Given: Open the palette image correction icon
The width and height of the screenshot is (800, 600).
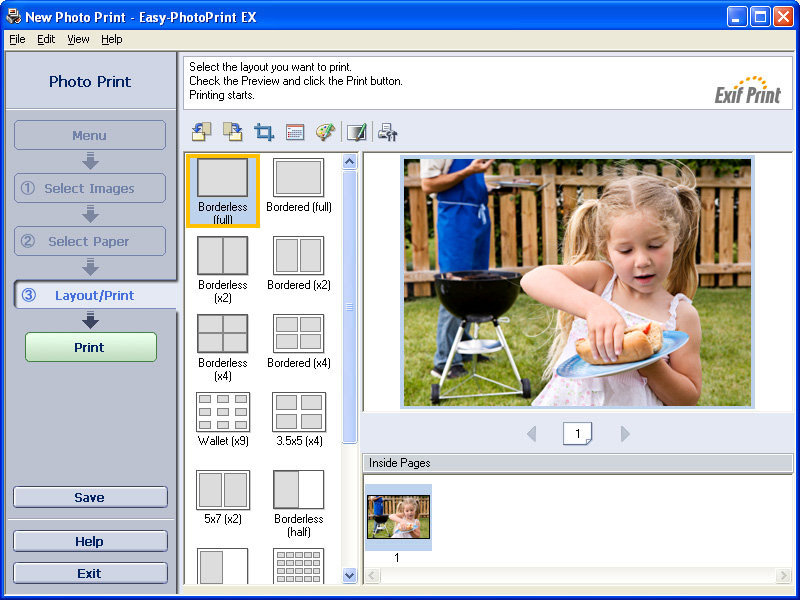Looking at the screenshot, I should pos(325,132).
